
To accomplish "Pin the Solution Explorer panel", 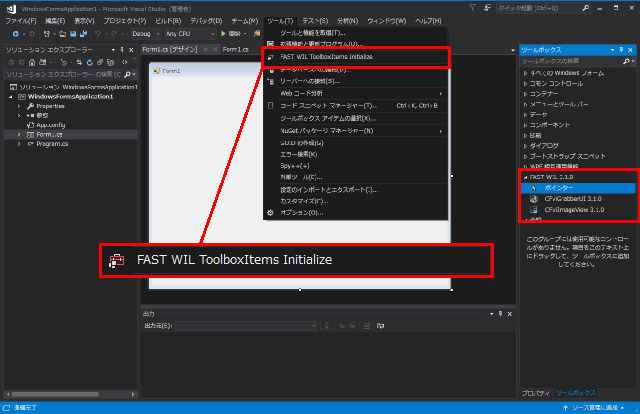I will click(122, 50).
